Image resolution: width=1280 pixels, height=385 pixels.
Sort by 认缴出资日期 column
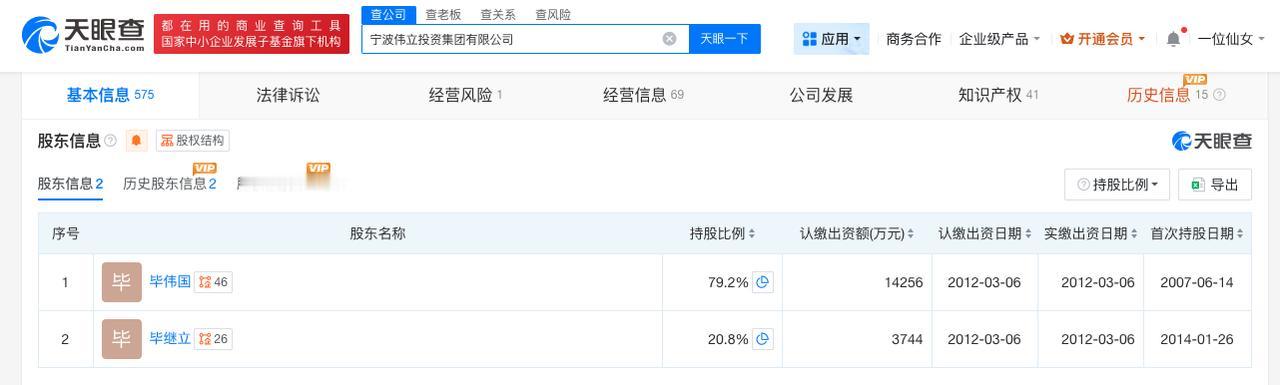pos(985,233)
